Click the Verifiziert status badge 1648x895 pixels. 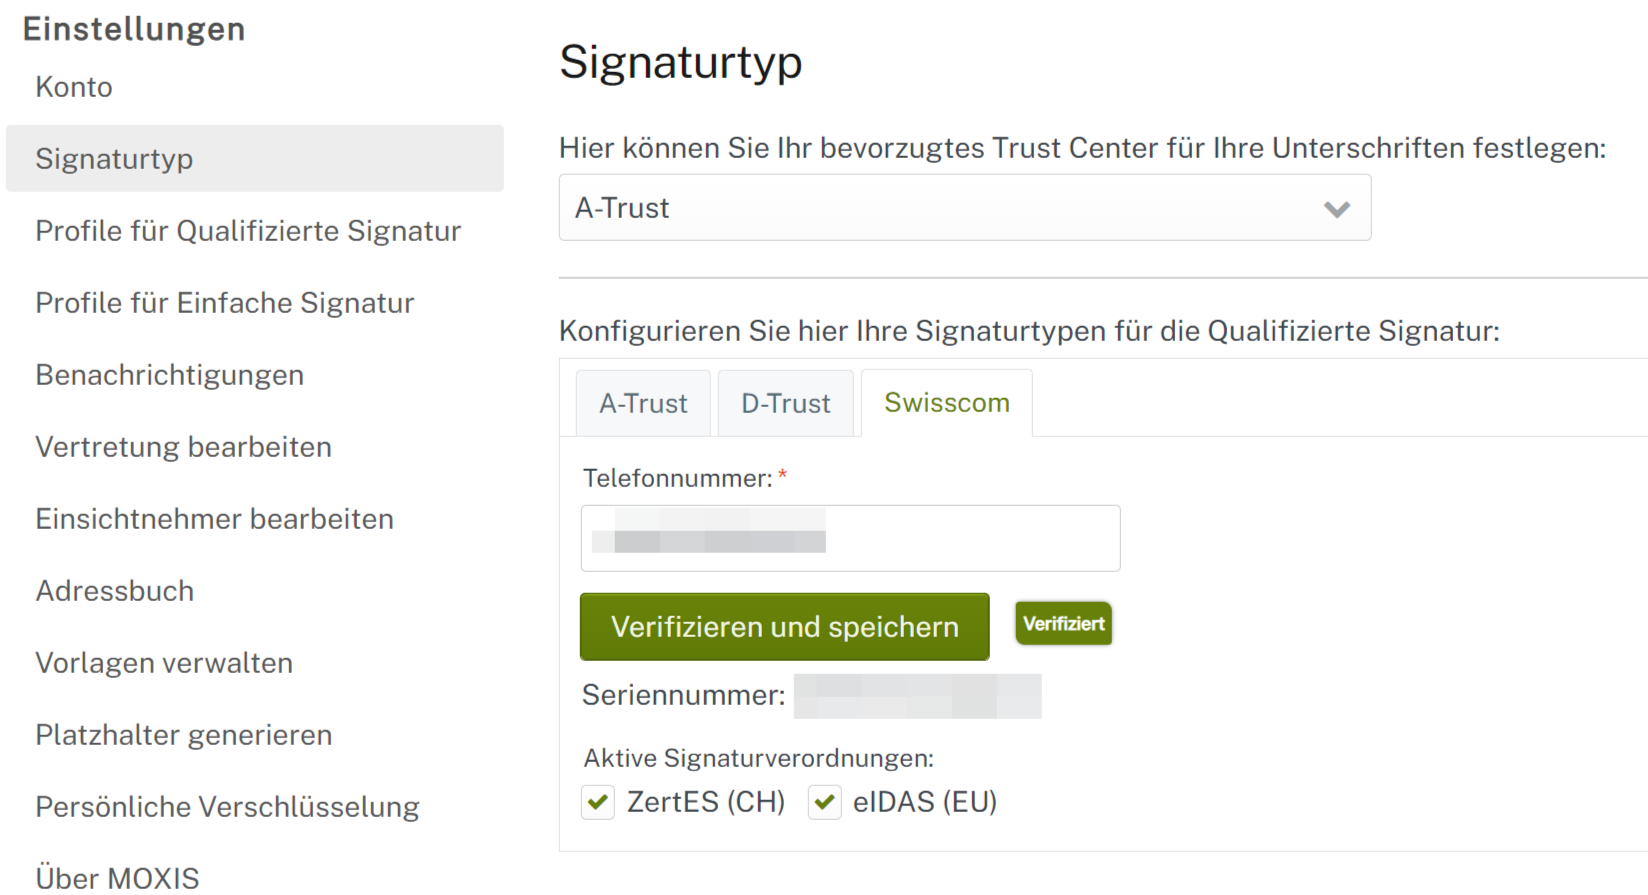(x=1063, y=624)
